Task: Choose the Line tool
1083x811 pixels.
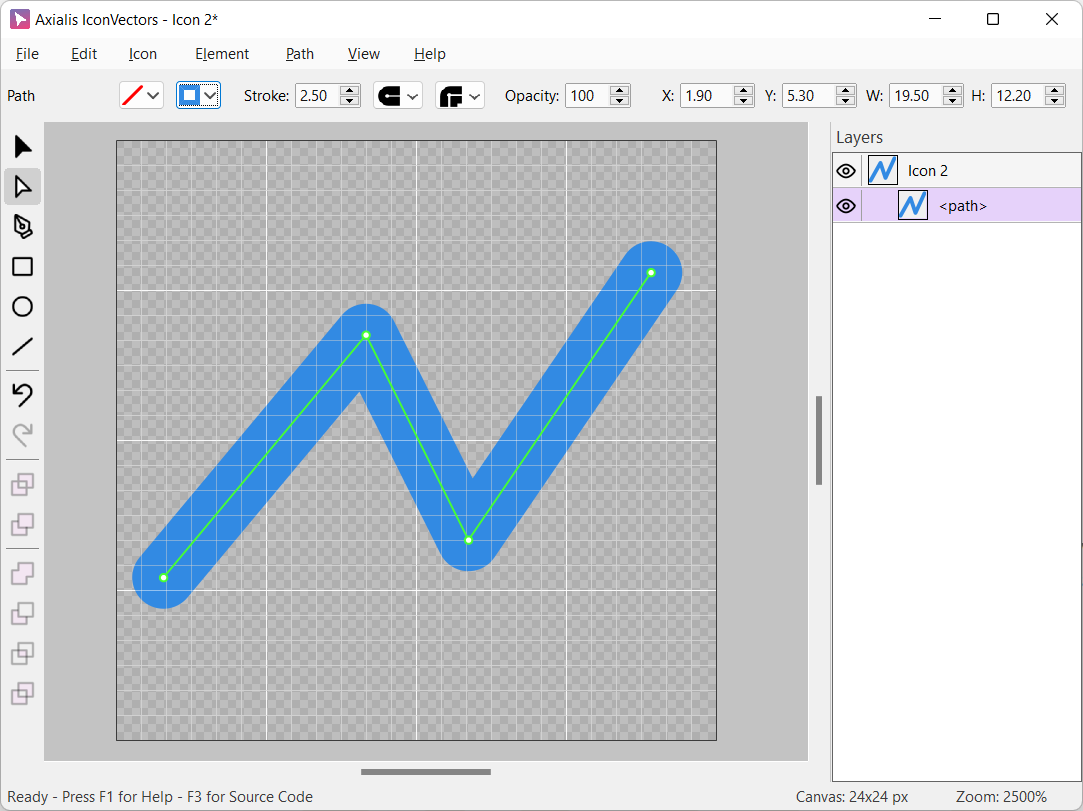Action: [x=22, y=347]
